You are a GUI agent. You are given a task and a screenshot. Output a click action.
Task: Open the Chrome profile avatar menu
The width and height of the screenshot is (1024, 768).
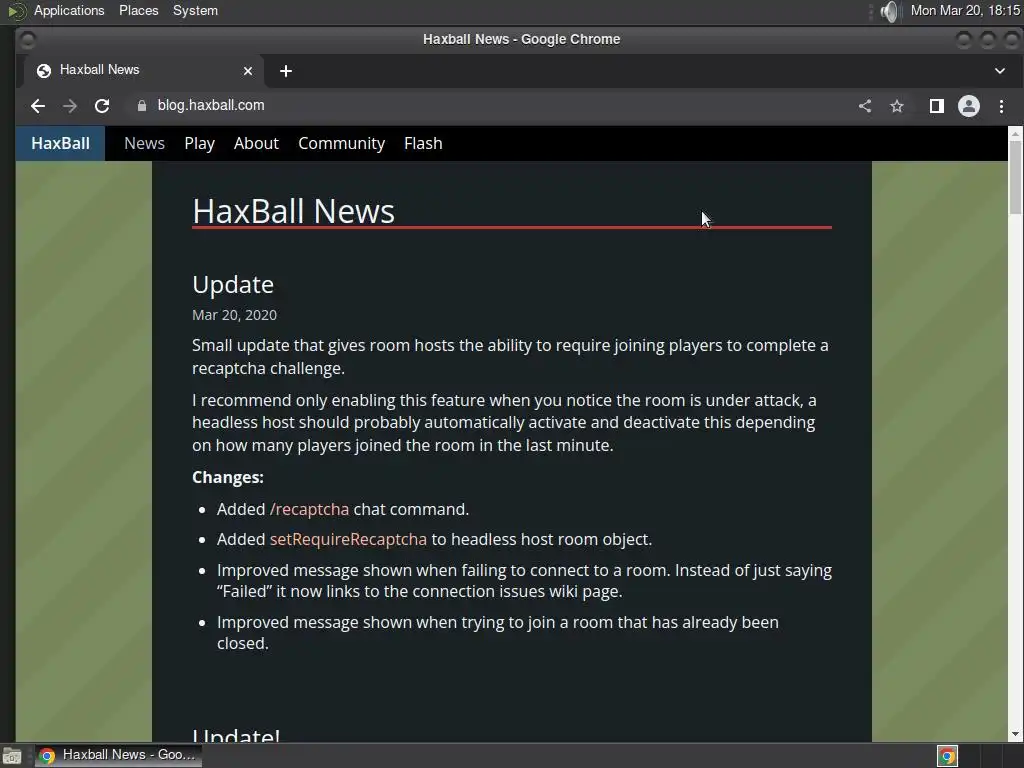968,106
